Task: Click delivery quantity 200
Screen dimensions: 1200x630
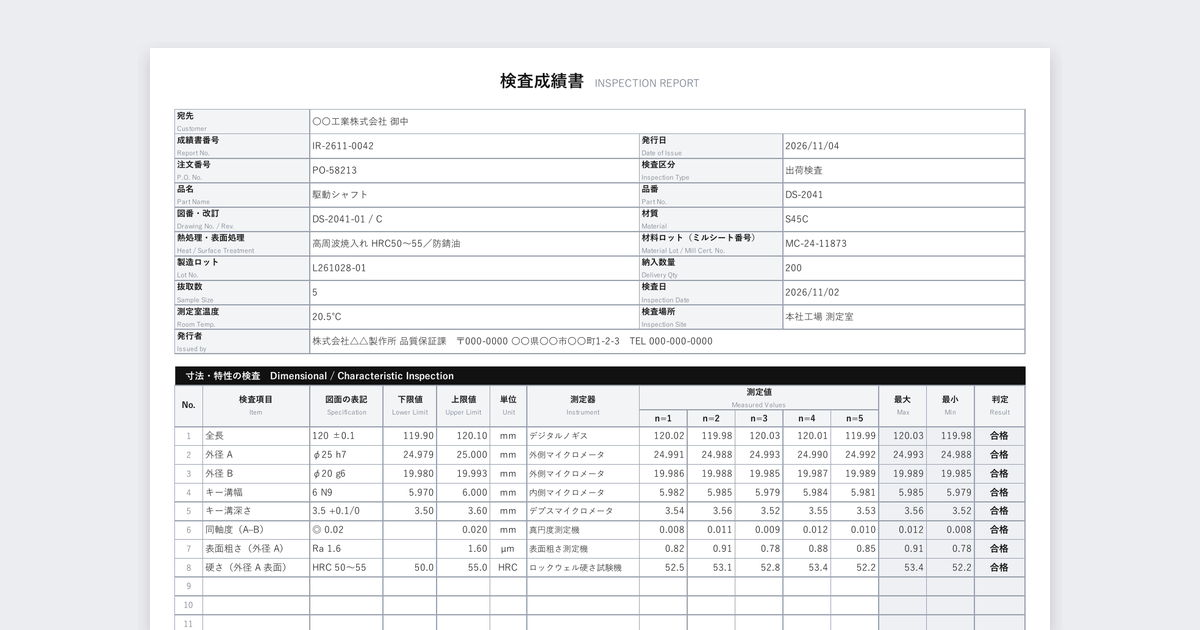Action: point(793,268)
